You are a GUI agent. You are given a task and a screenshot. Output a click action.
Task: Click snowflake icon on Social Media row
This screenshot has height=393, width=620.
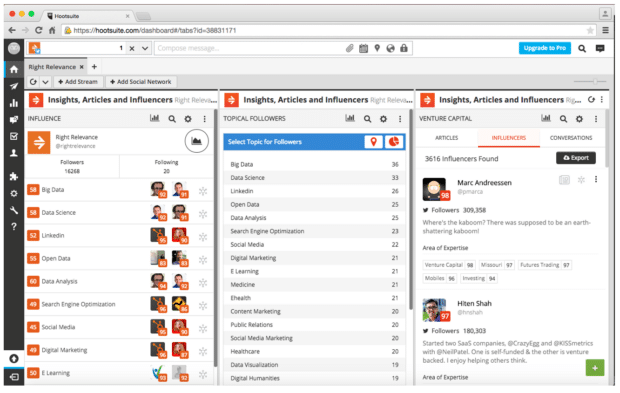tap(203, 329)
